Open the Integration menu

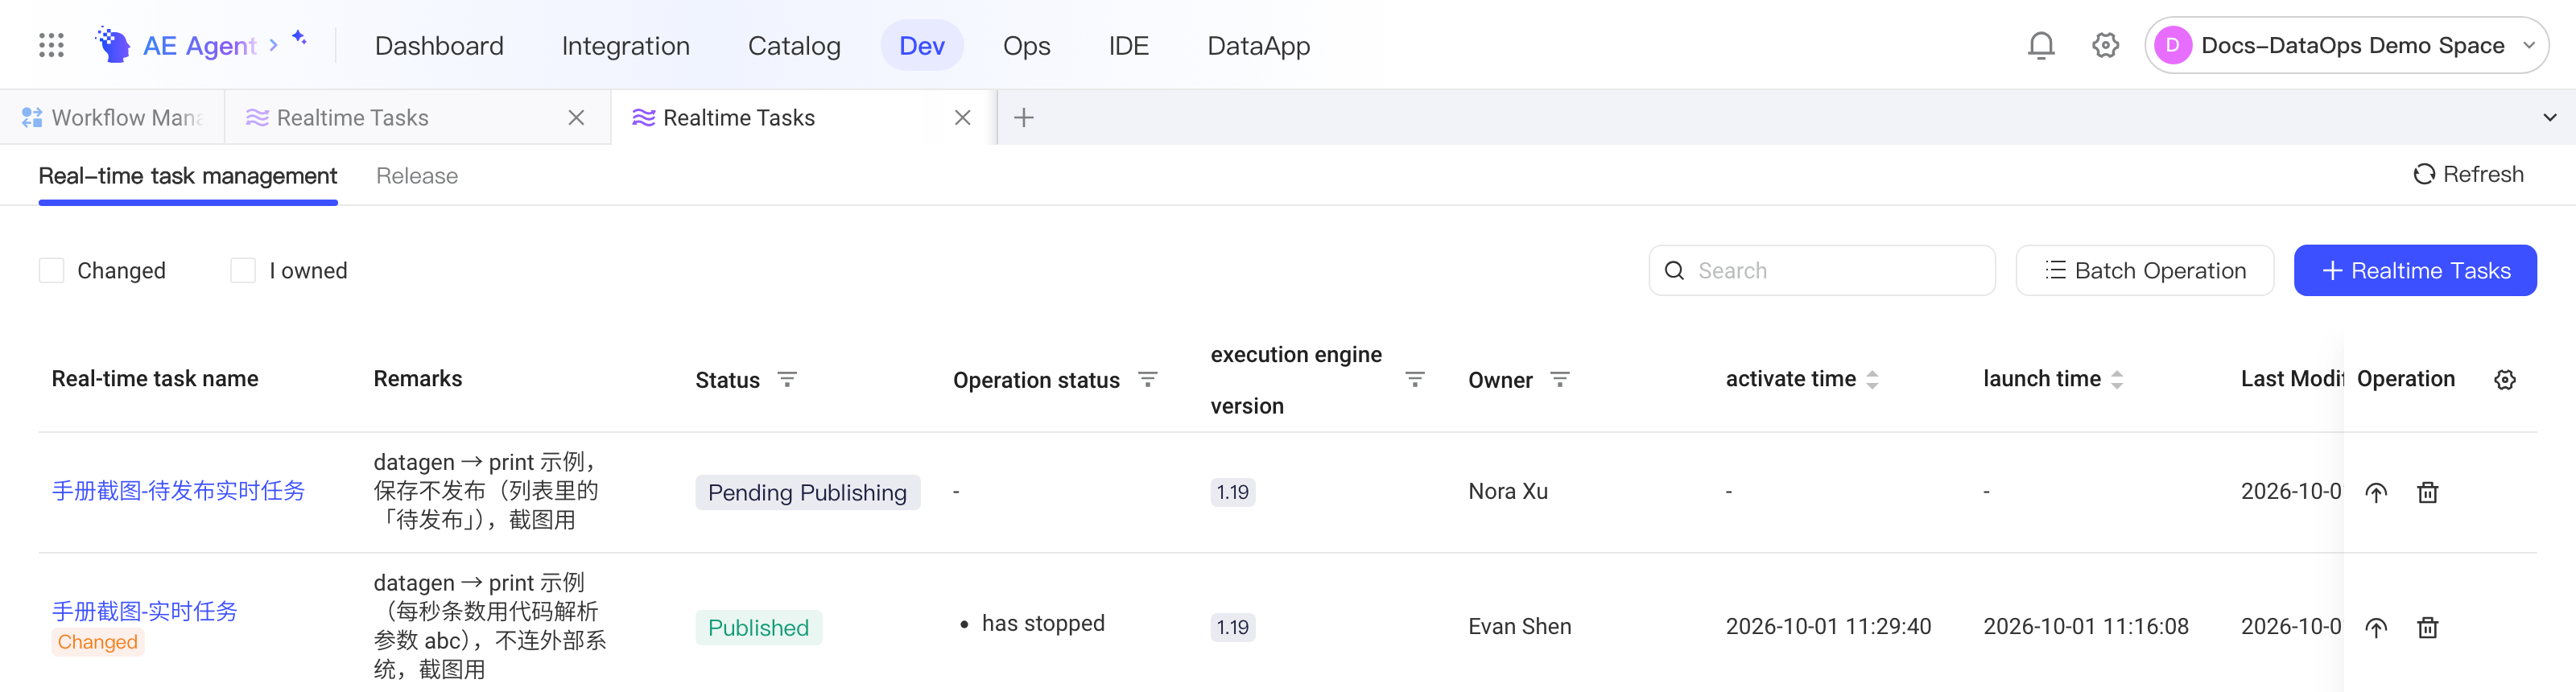tap(625, 45)
